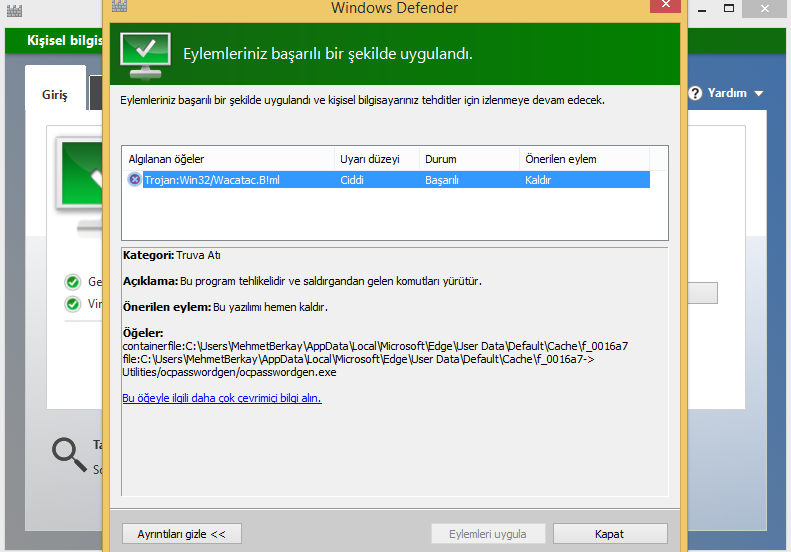Click the magnifying glass scan icon in the main window
This screenshot has height=552, width=791.
69,455
